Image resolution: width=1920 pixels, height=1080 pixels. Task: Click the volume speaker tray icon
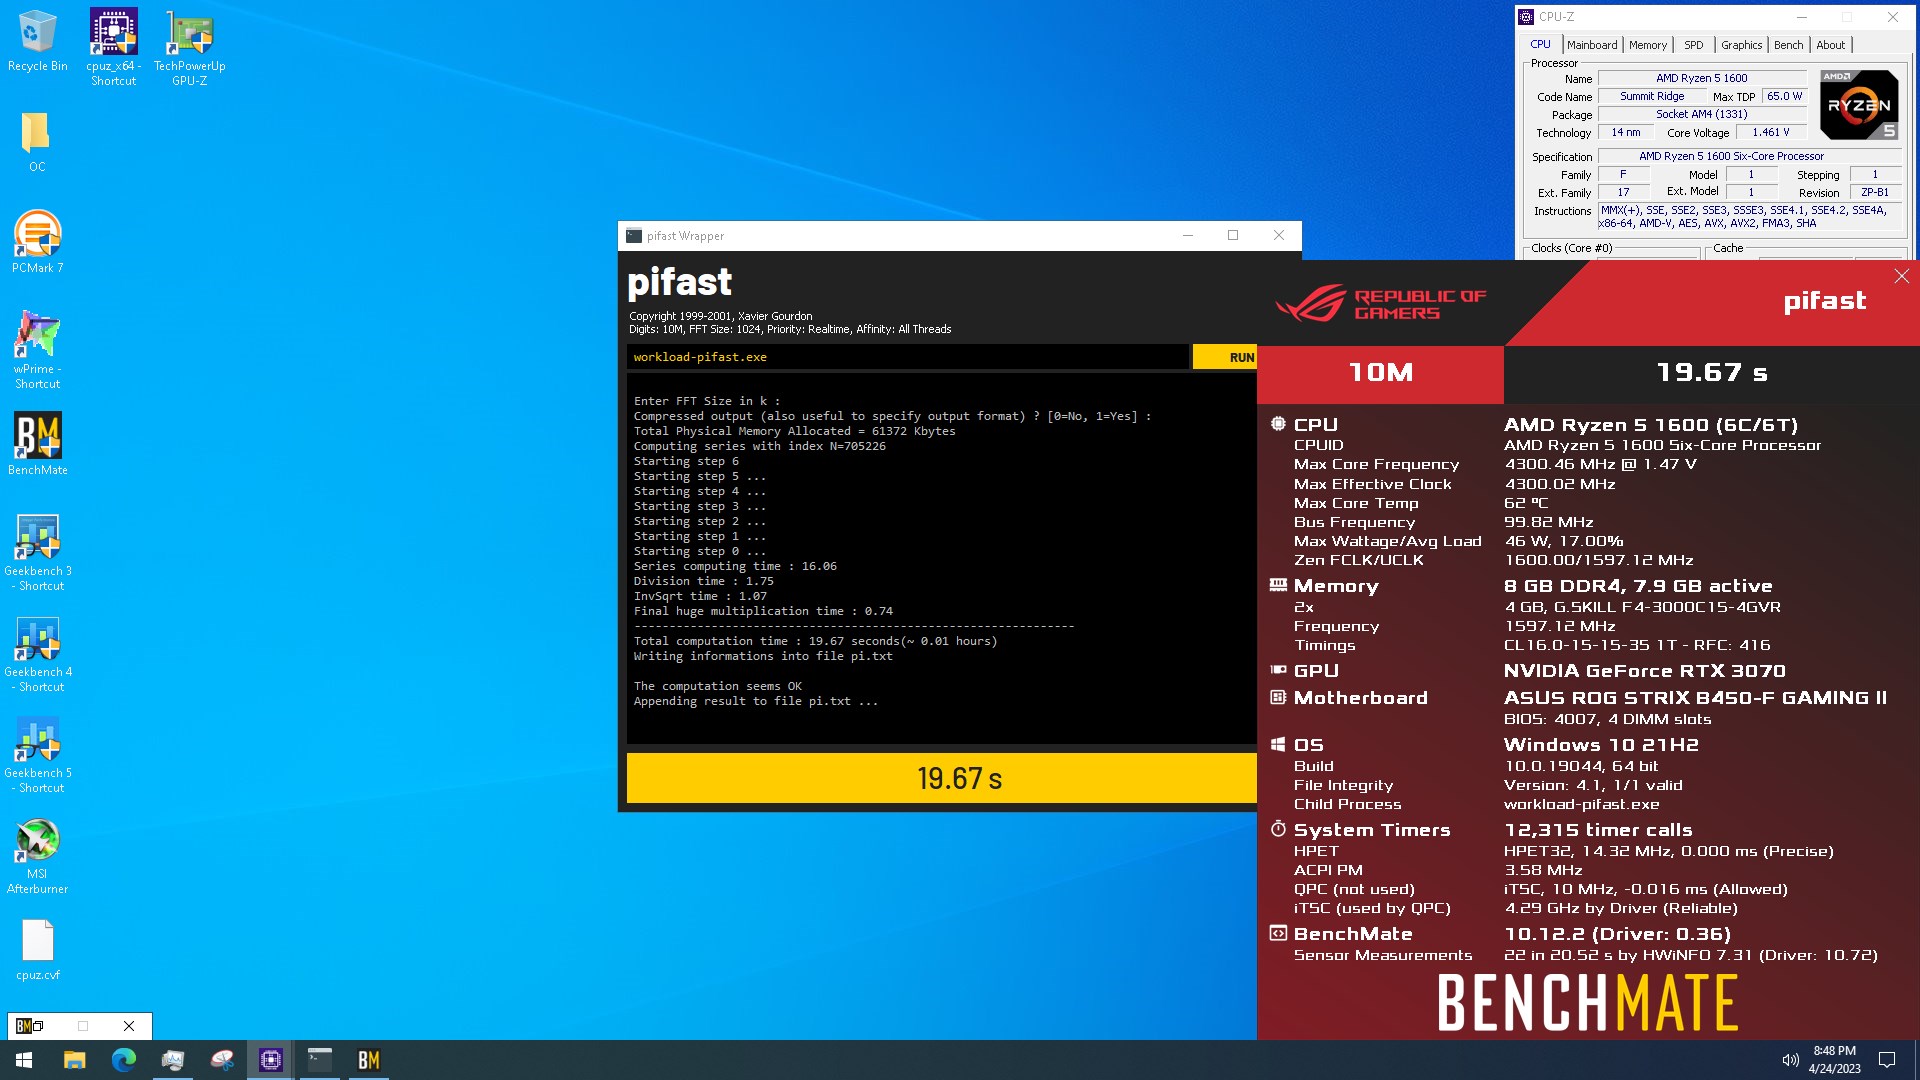[1790, 1060]
